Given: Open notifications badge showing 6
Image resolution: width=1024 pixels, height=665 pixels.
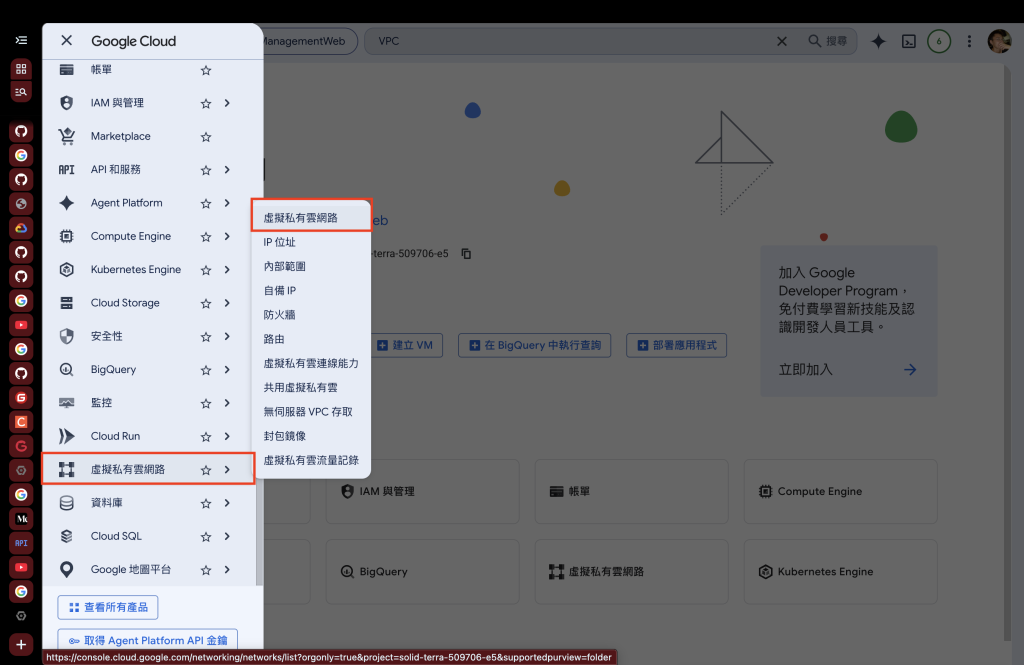Looking at the screenshot, I should [938, 41].
